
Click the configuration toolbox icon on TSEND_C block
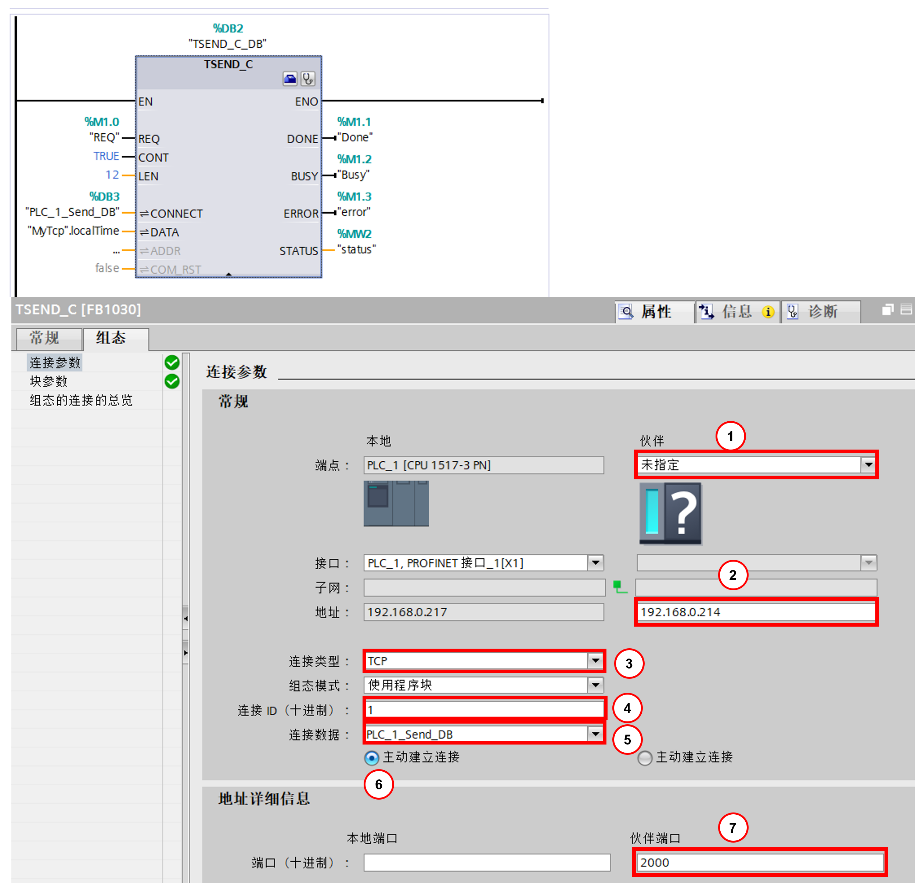[291, 78]
